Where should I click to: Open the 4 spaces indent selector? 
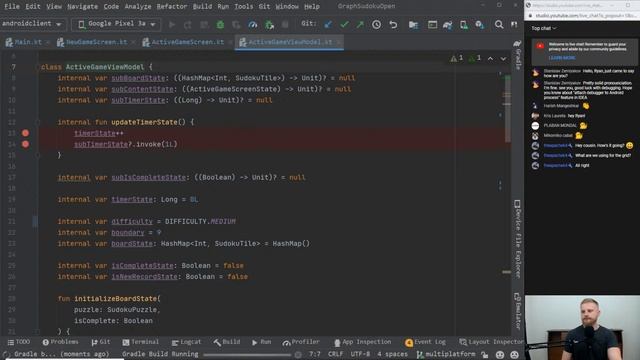(x=392, y=354)
